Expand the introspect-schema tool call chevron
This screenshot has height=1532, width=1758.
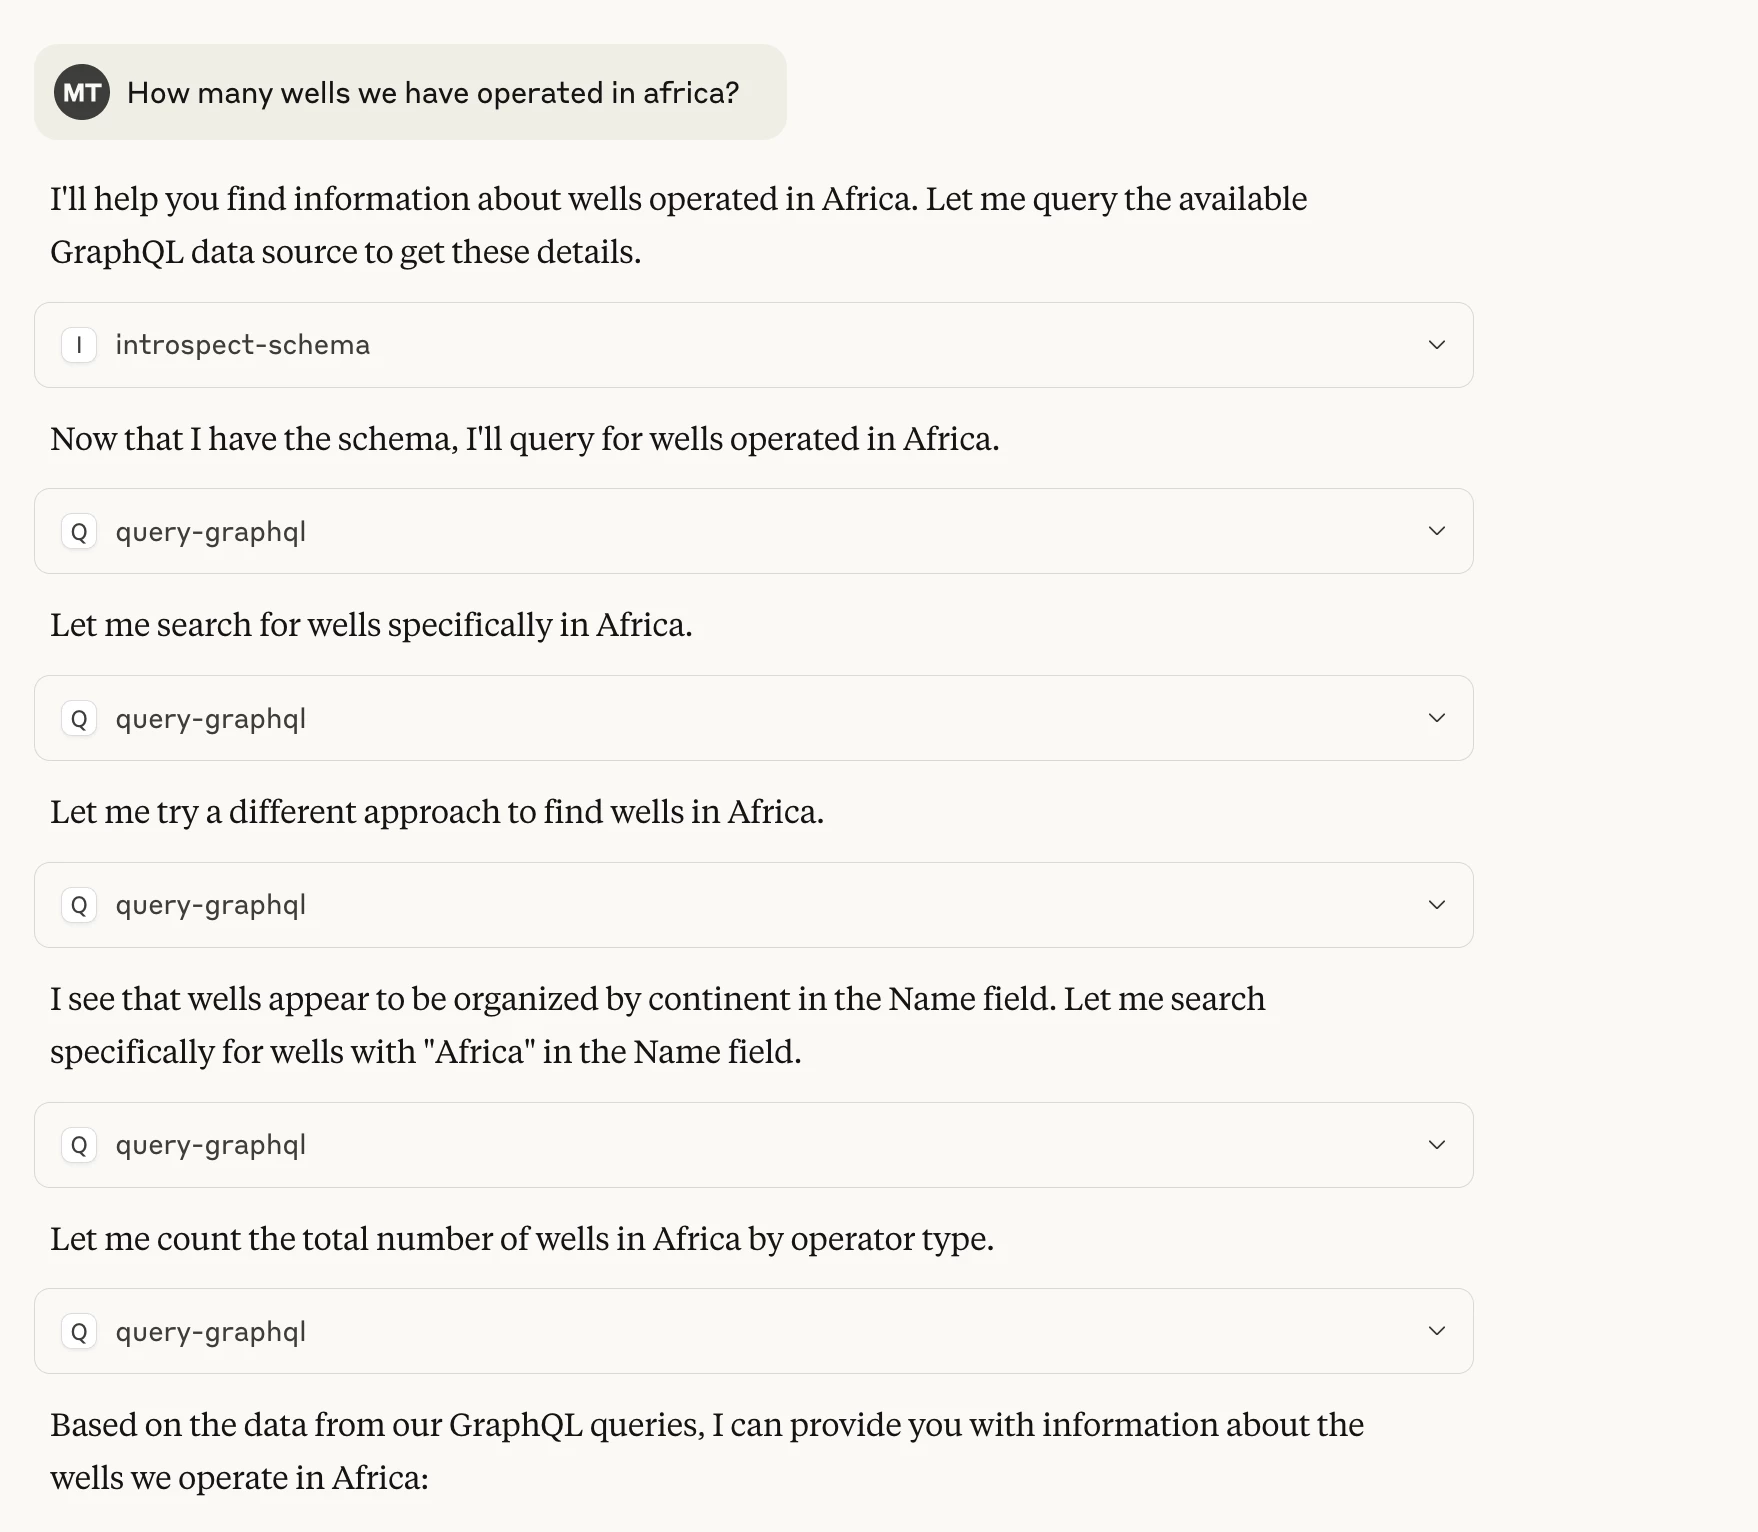pos(1437,345)
